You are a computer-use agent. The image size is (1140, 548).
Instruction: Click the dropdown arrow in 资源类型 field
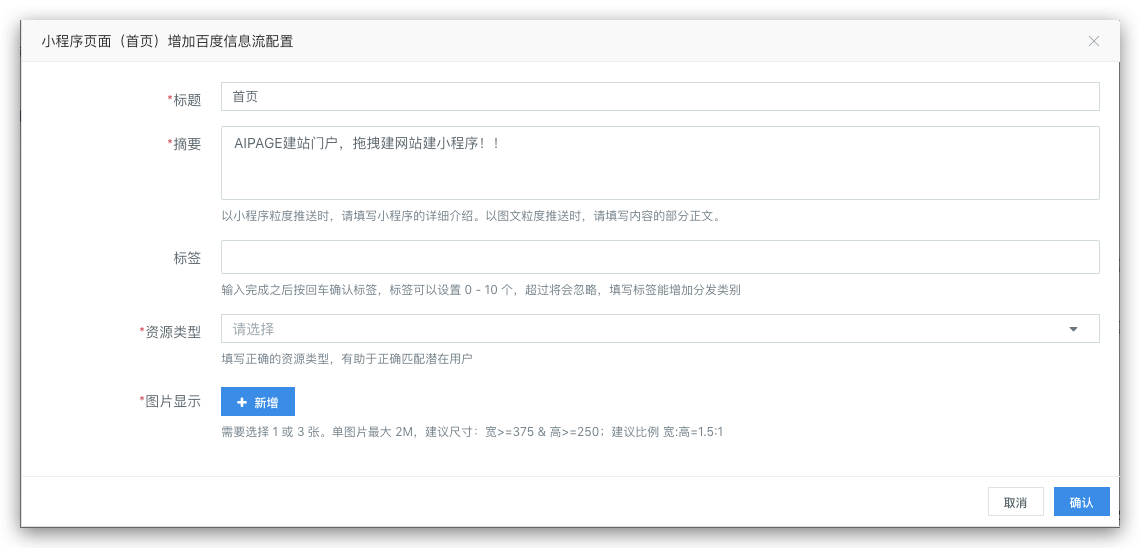click(1073, 329)
